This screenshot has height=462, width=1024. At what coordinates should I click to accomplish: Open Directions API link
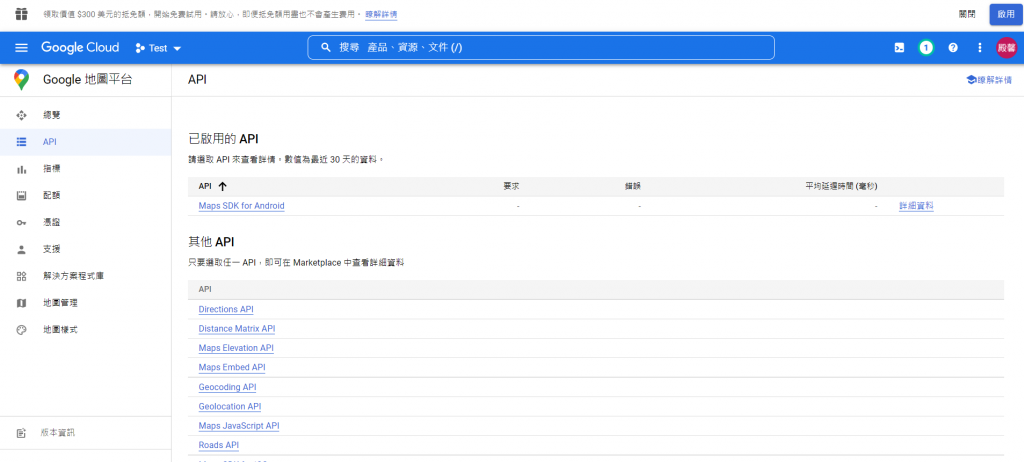pyautogui.click(x=226, y=309)
